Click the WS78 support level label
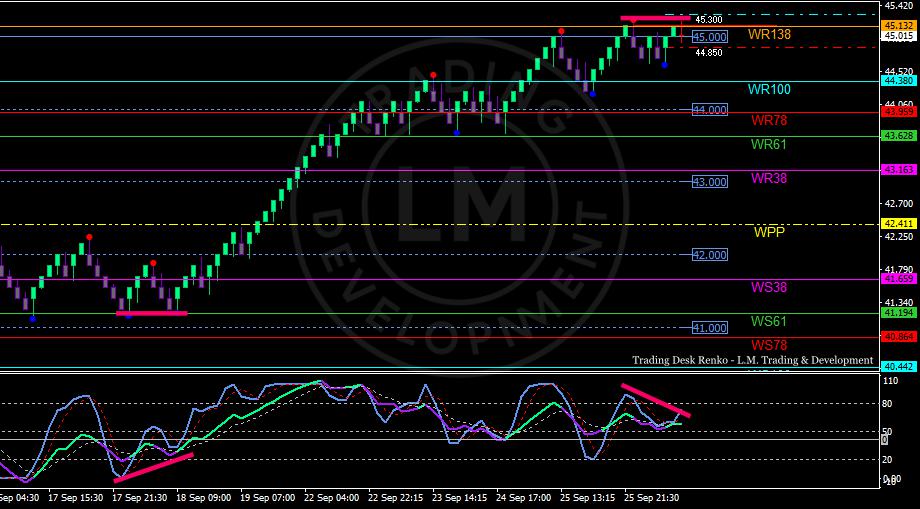 pos(769,345)
